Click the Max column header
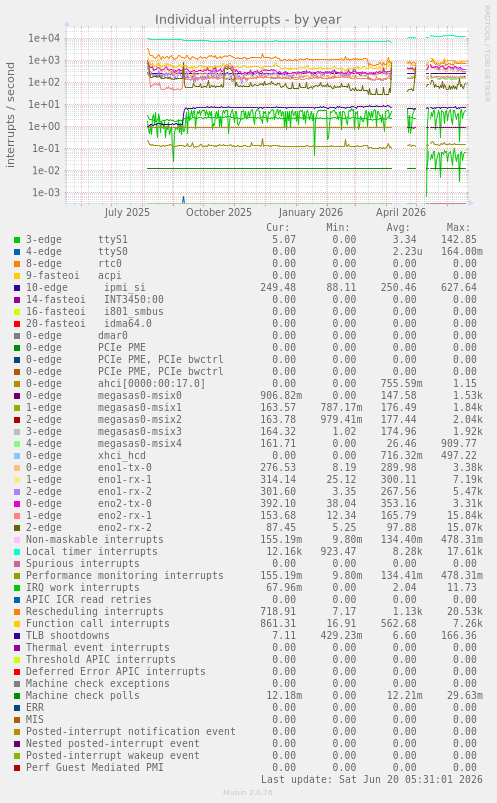The width and height of the screenshot is (497, 803). tap(458, 227)
